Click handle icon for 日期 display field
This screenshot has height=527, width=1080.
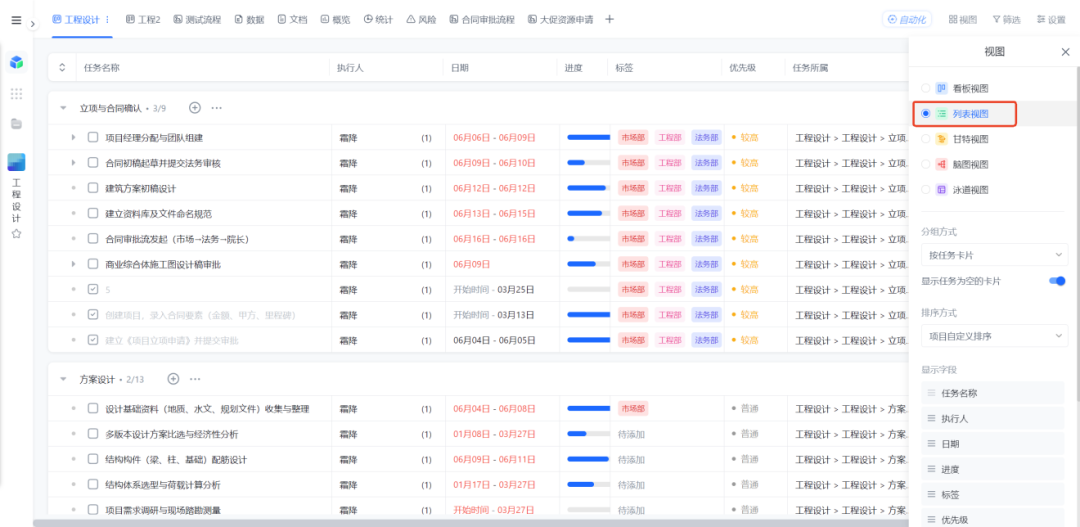point(931,444)
